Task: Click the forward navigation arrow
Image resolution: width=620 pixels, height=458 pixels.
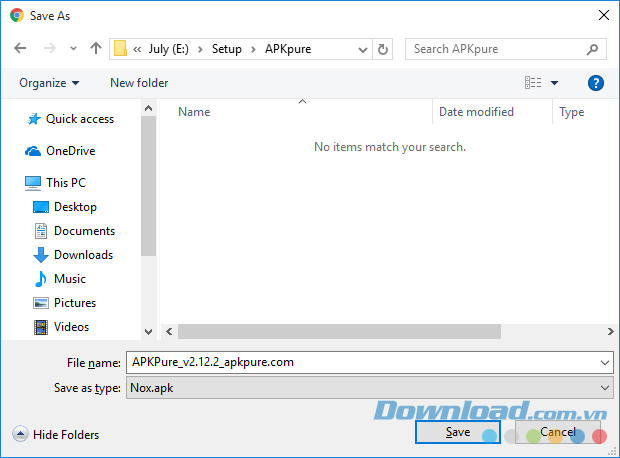Action: (x=49, y=48)
